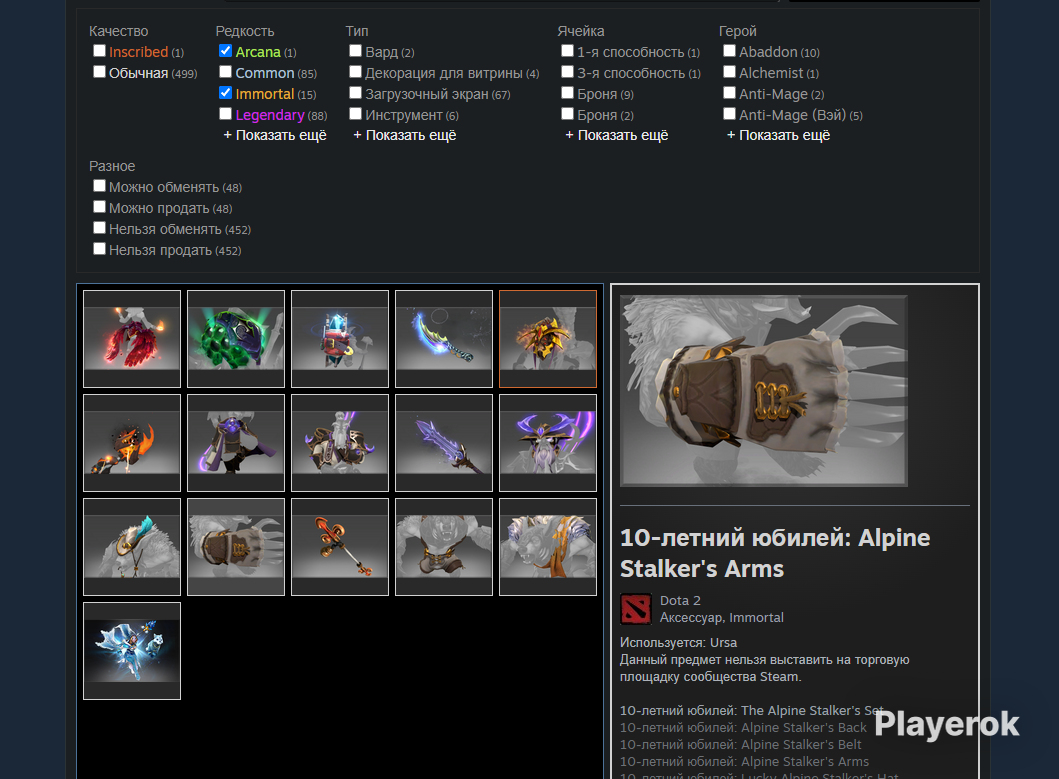Tick the Inscribed quality checkbox
The image size is (1059, 779).
99,51
